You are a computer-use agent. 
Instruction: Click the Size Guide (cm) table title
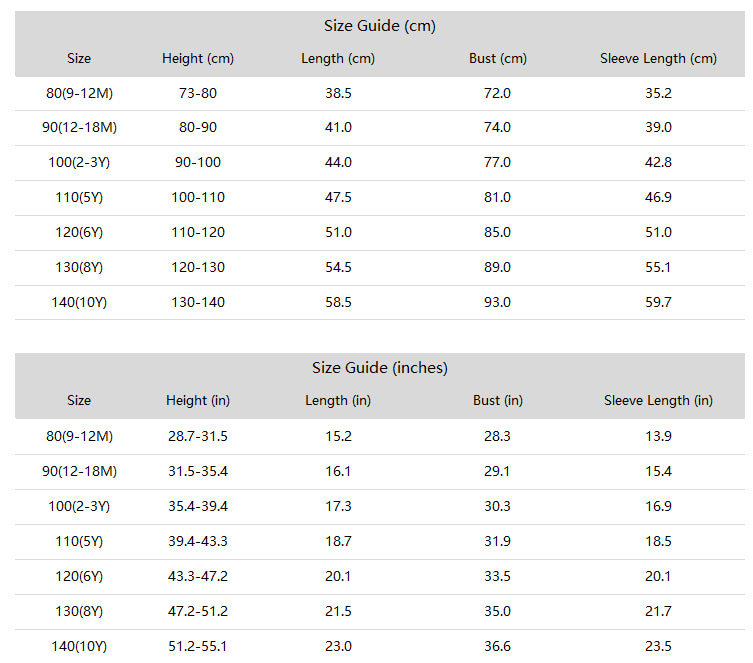pos(379,26)
